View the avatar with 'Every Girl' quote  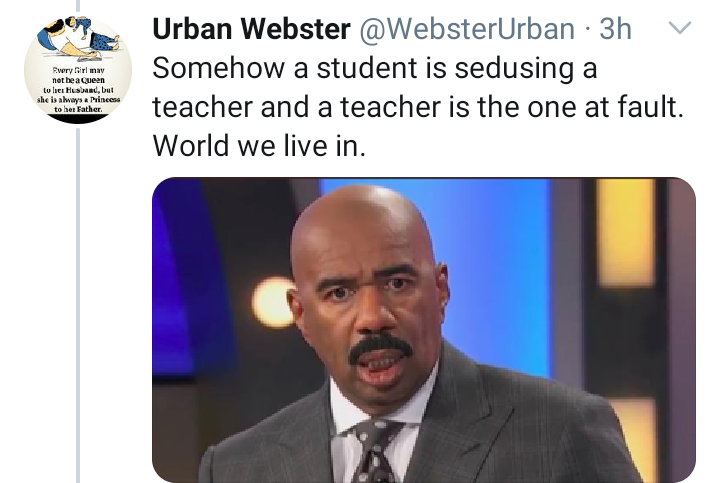pyautogui.click(x=78, y=70)
